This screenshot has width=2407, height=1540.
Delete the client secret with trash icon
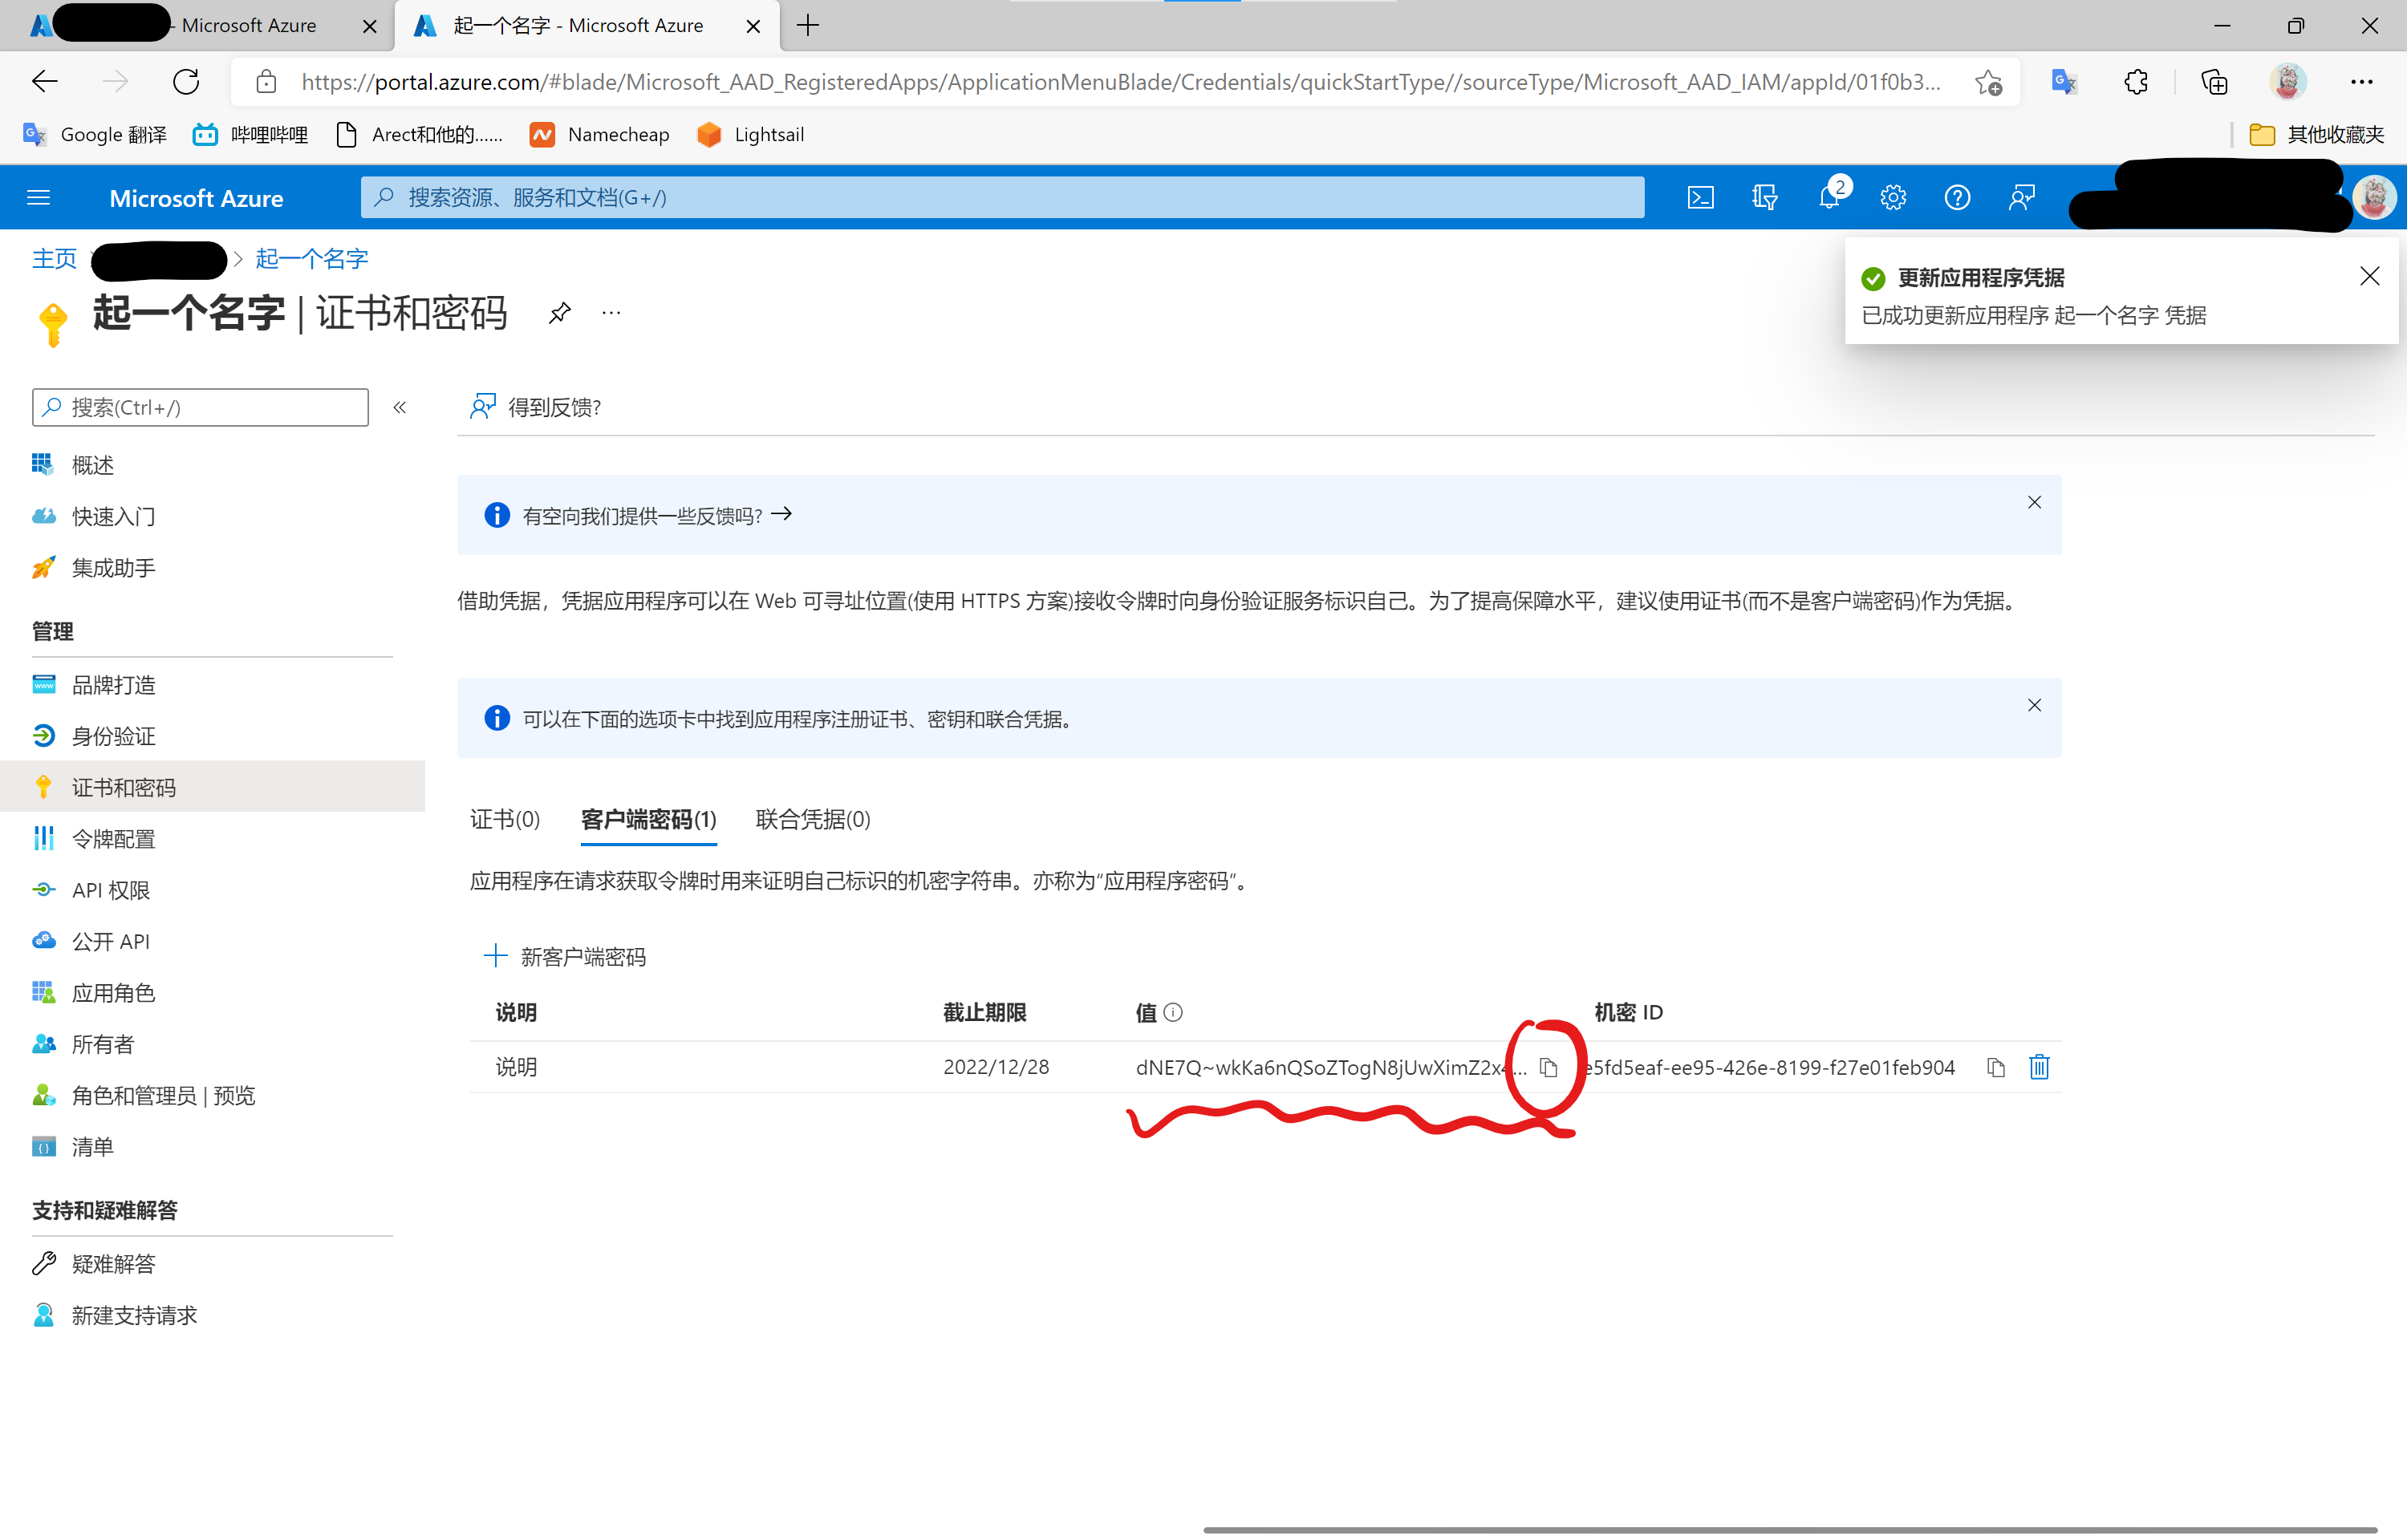(x=2039, y=1067)
